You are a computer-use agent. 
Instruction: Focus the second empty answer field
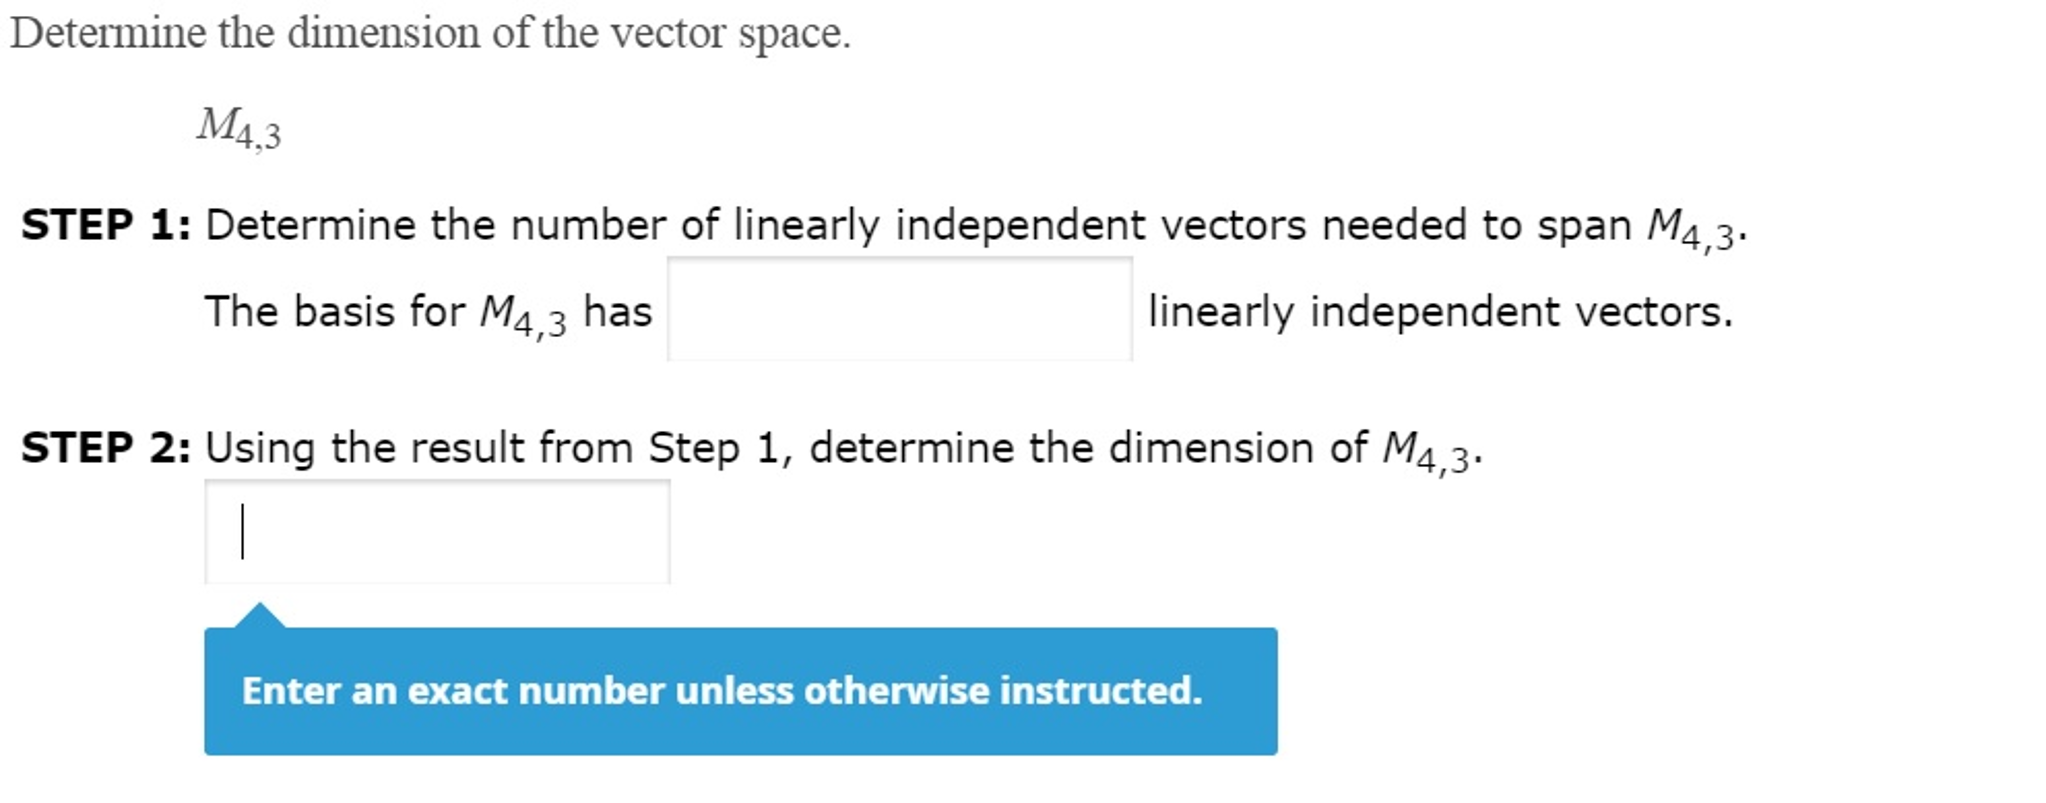pos(438,528)
